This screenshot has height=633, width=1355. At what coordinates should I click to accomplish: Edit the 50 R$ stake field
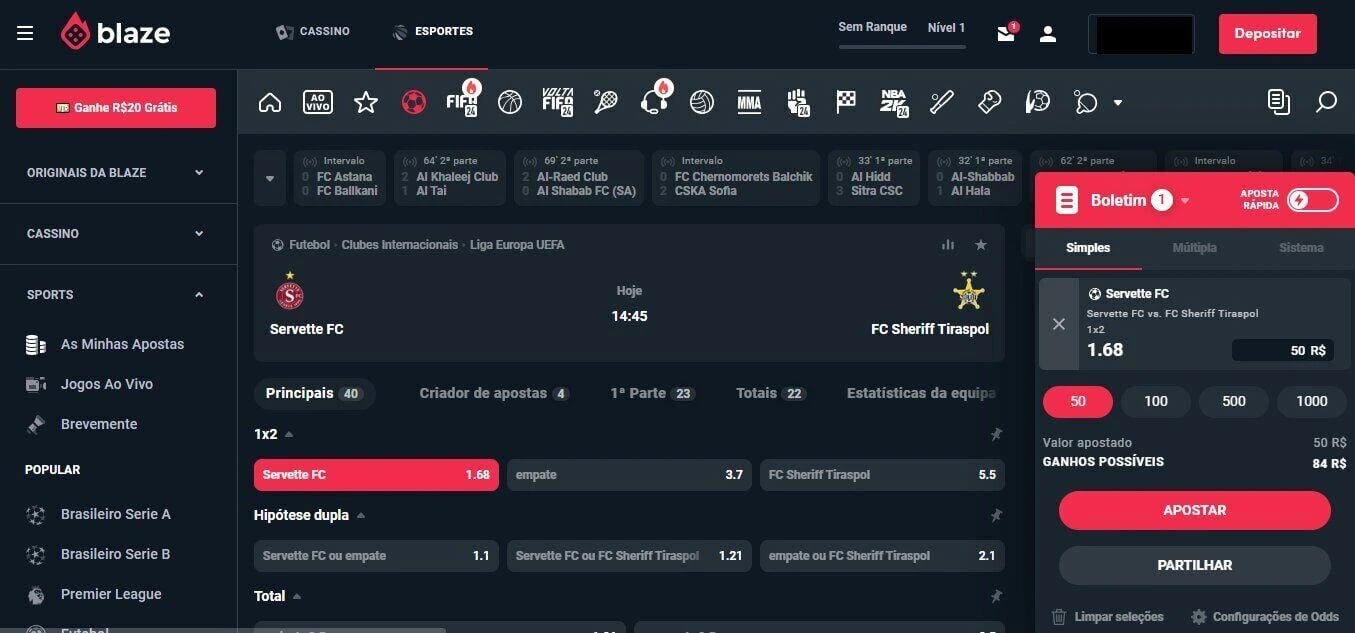click(x=1282, y=350)
